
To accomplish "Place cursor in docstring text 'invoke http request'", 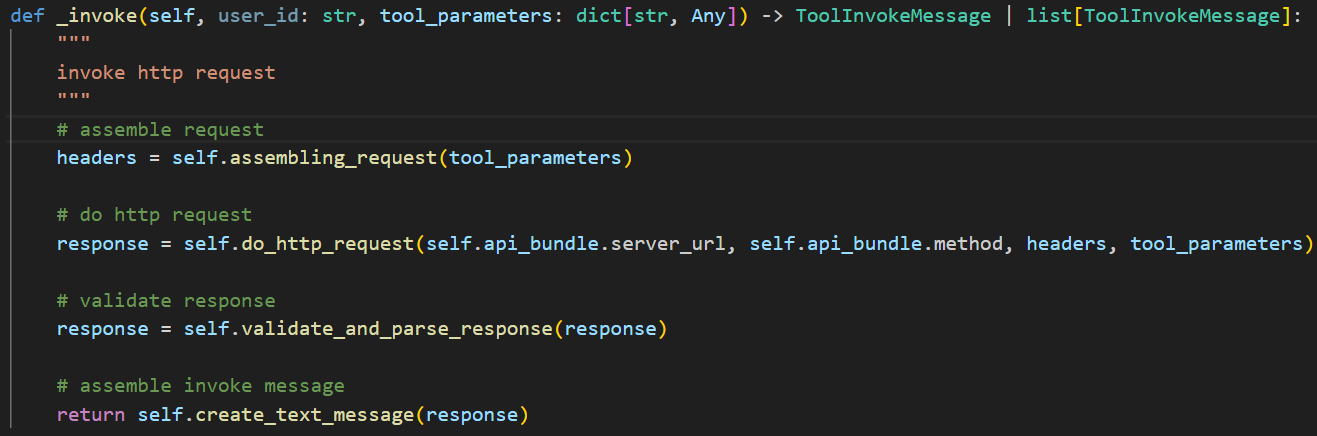I will click(x=165, y=72).
